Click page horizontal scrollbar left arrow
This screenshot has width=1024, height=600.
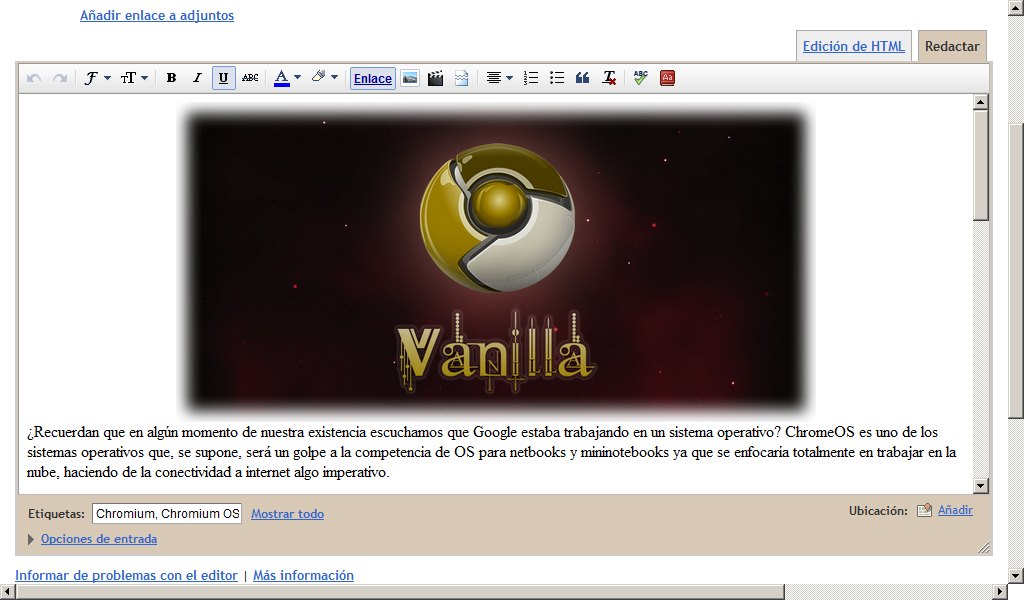click(7, 592)
